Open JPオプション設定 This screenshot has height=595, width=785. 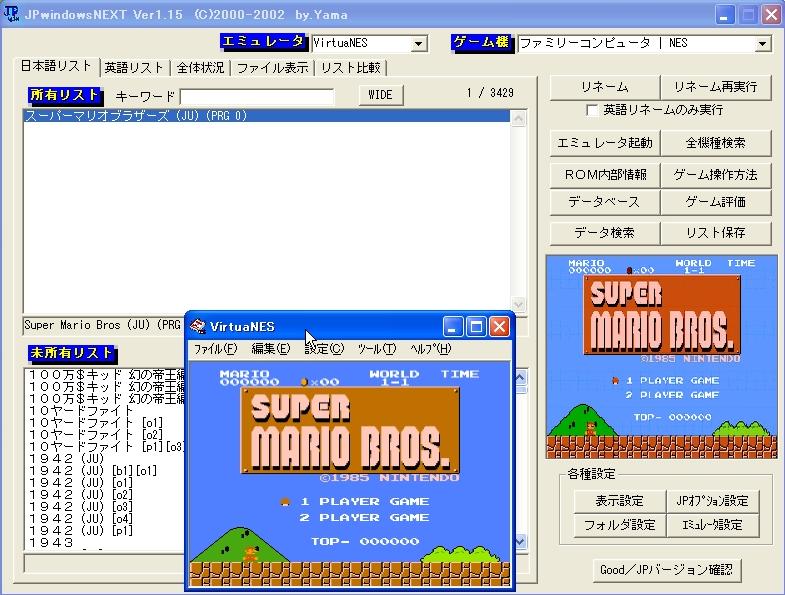pos(713,501)
